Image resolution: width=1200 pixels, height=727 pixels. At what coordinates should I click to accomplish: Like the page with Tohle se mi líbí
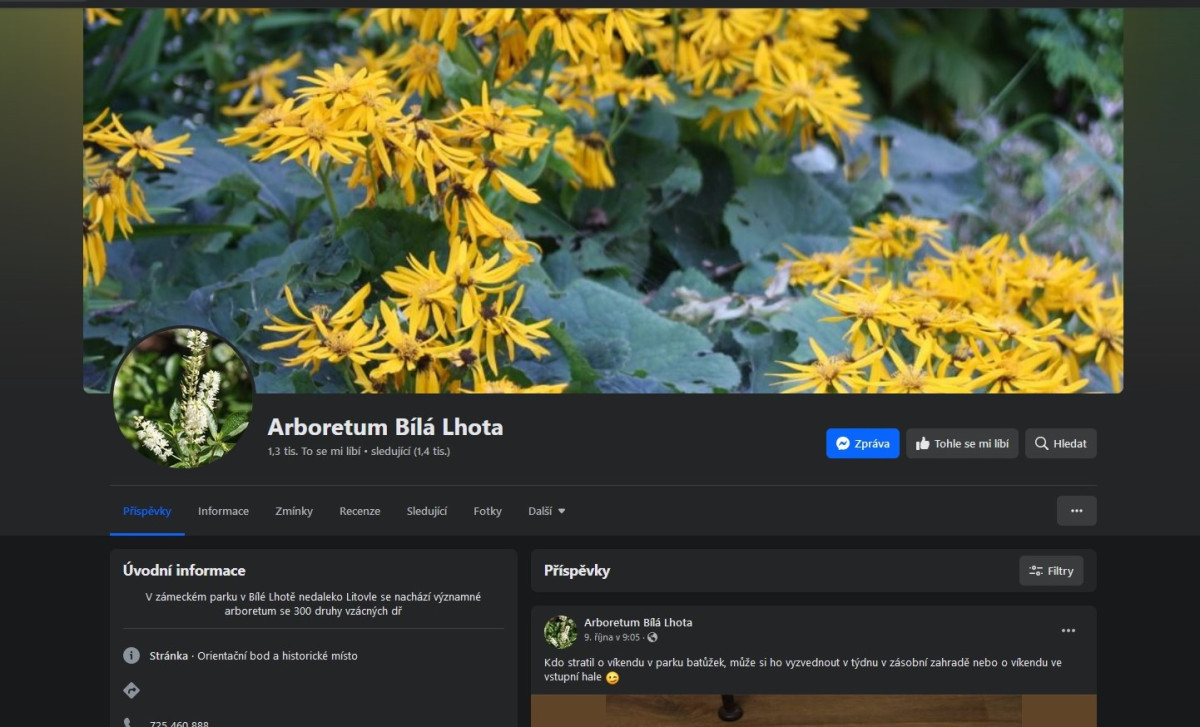pyautogui.click(x=962, y=444)
